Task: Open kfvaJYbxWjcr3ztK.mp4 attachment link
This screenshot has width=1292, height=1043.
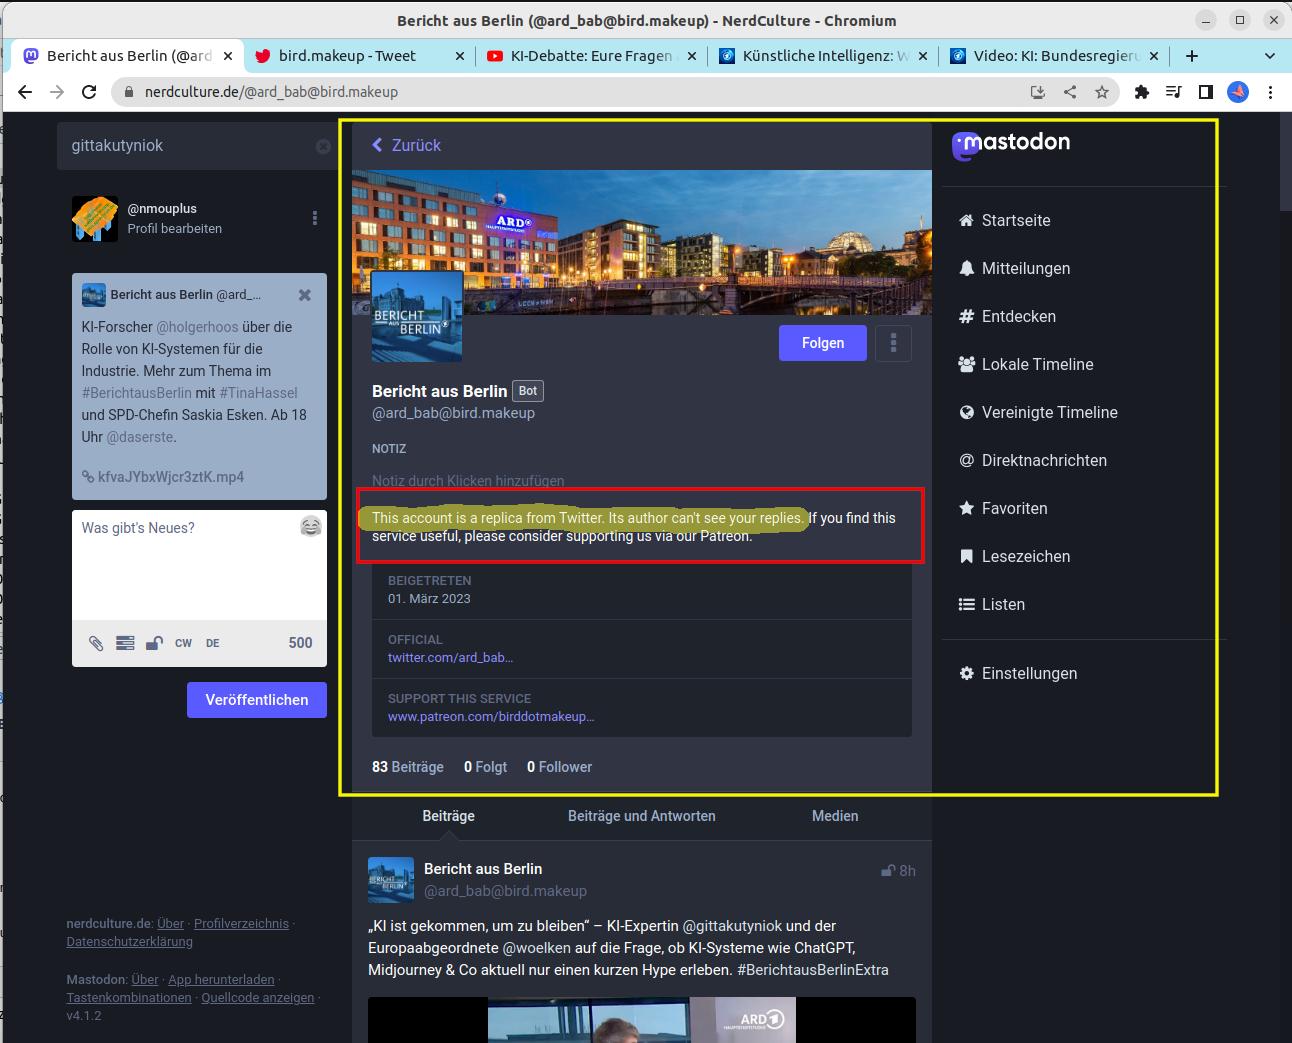Action: (163, 477)
